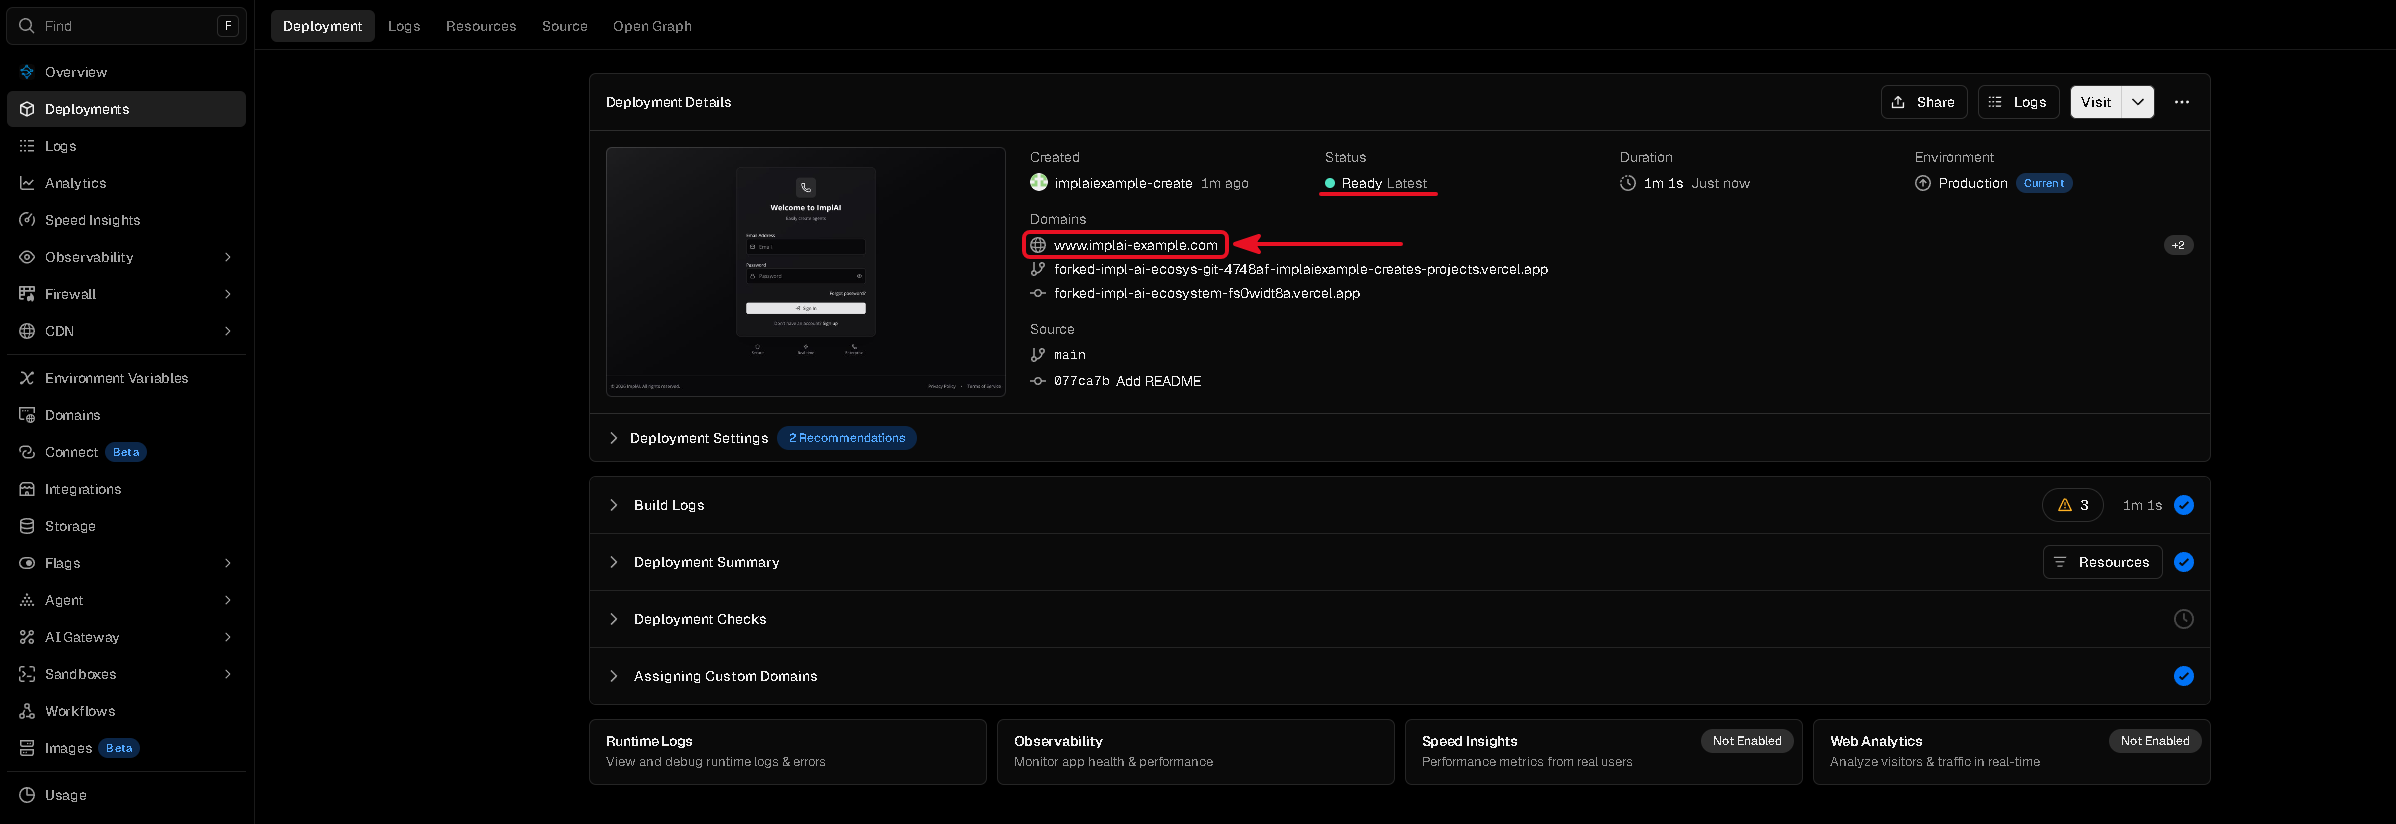Show the +2 additional domains badge
This screenshot has height=824, width=2396.
point(2178,245)
